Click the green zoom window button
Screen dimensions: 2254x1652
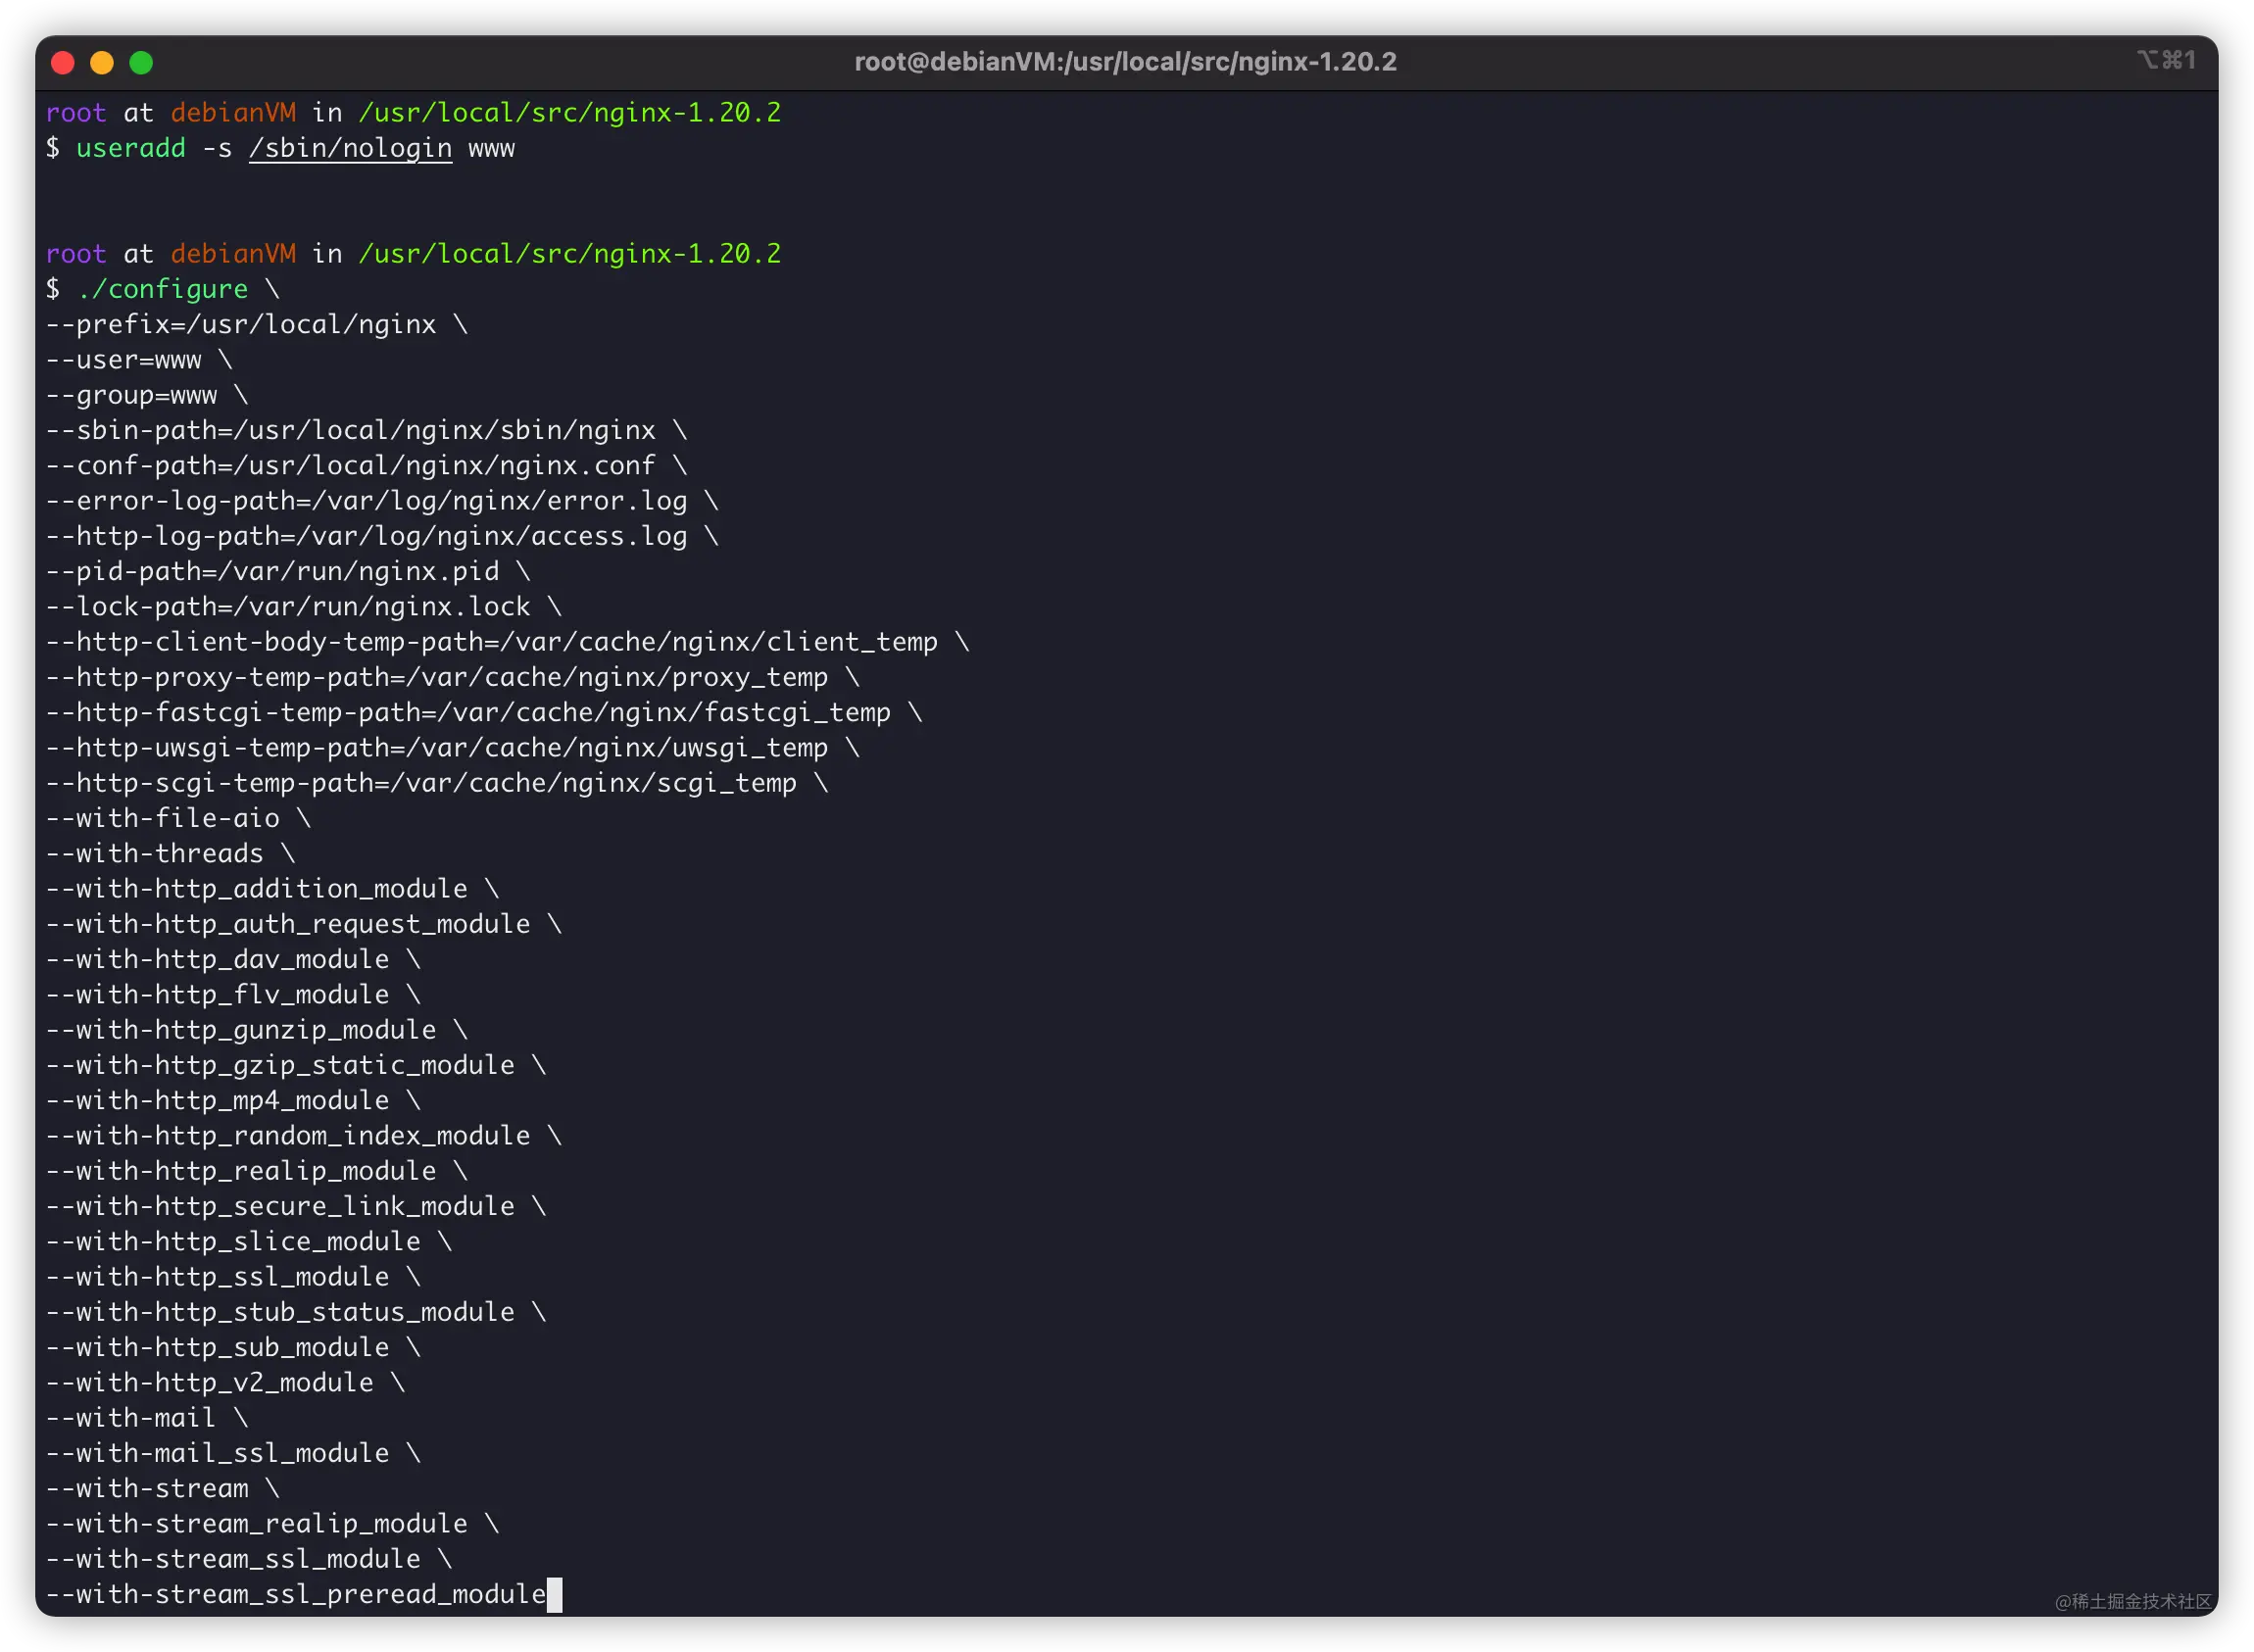point(141,63)
